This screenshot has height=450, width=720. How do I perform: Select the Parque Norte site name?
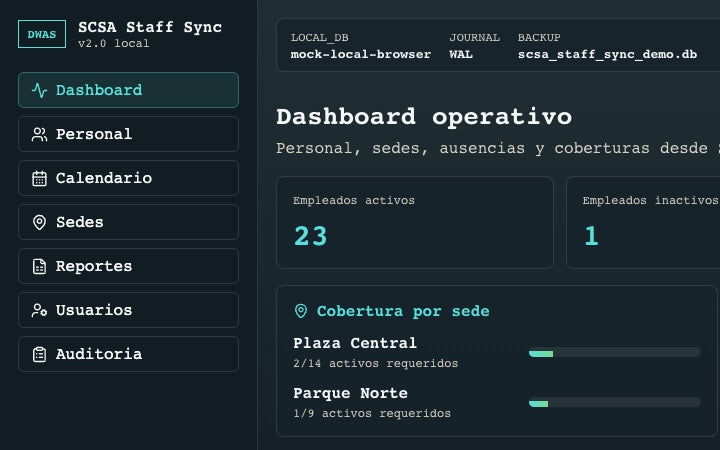(x=350, y=393)
